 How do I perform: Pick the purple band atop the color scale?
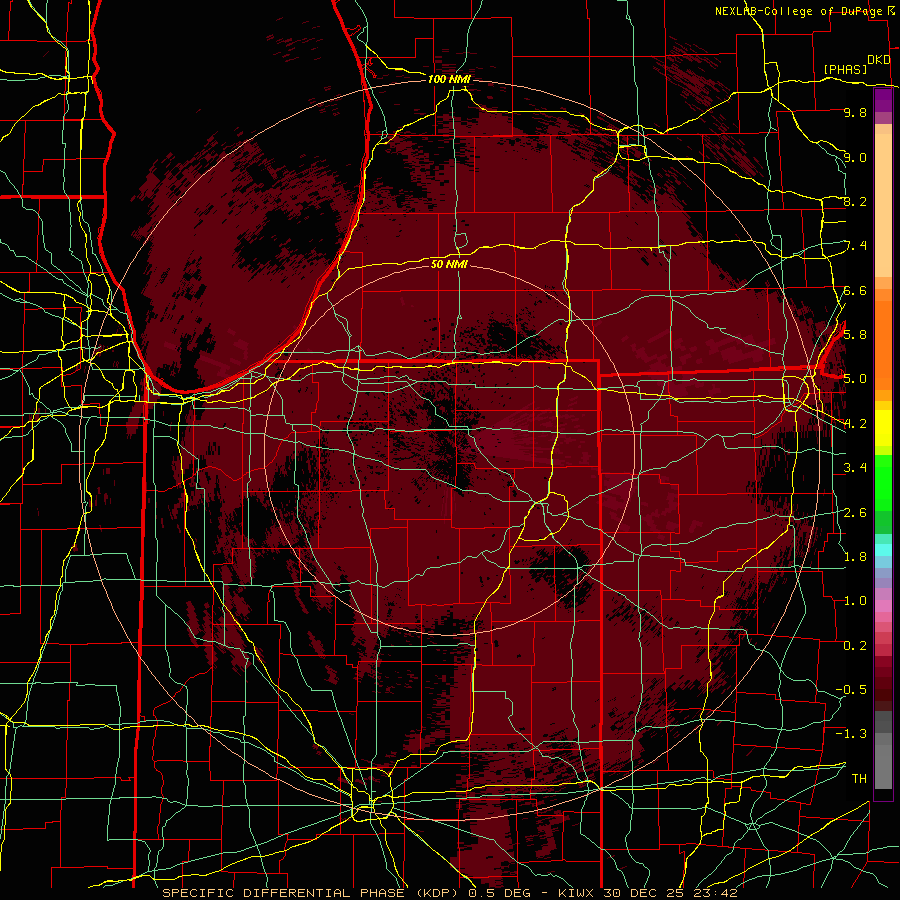point(883,100)
